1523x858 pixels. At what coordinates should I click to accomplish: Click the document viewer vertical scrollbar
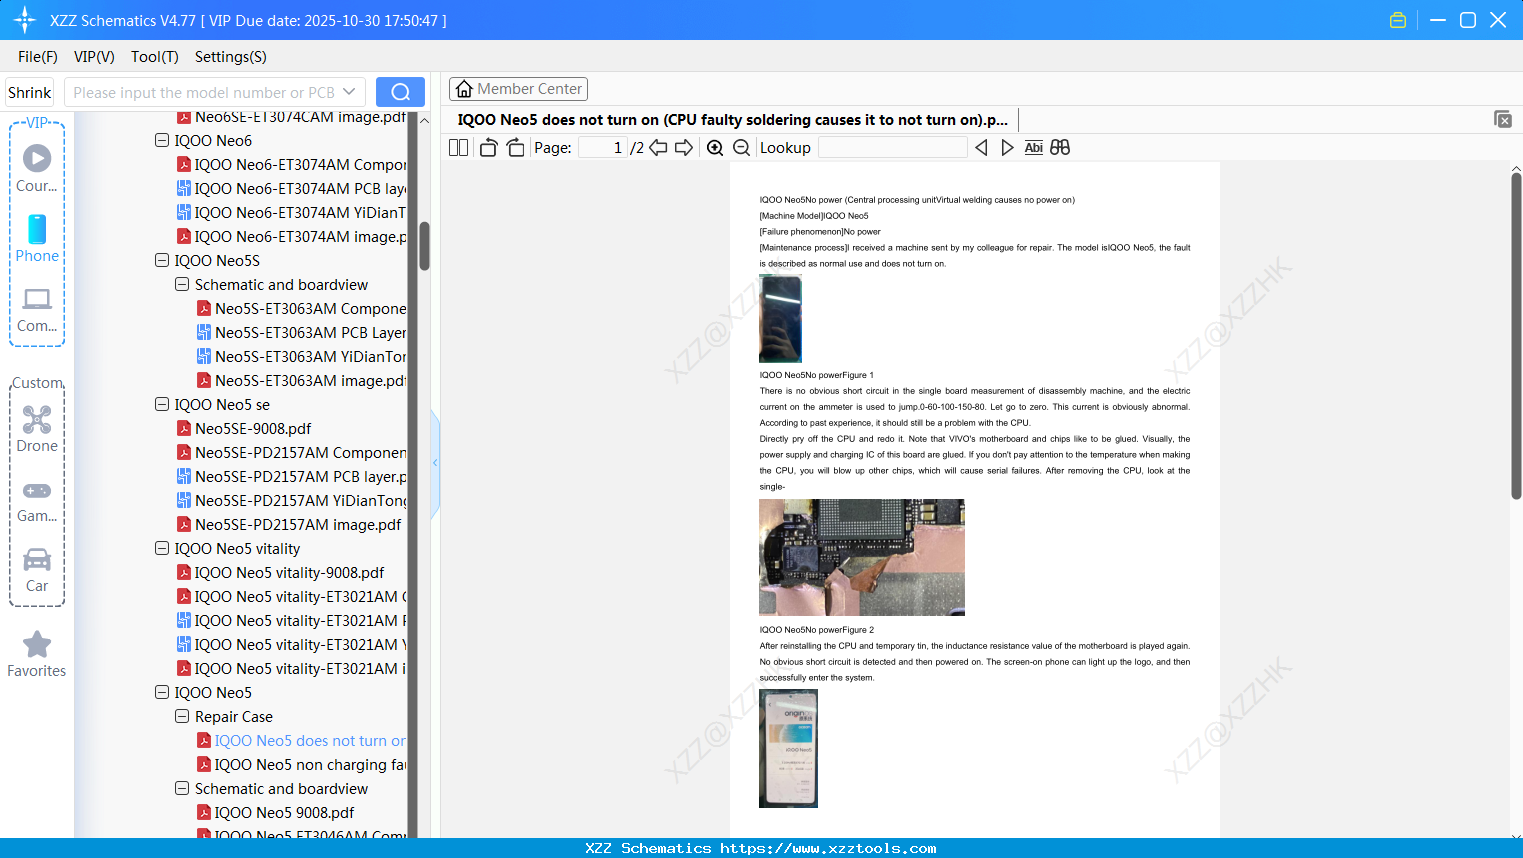1516,336
